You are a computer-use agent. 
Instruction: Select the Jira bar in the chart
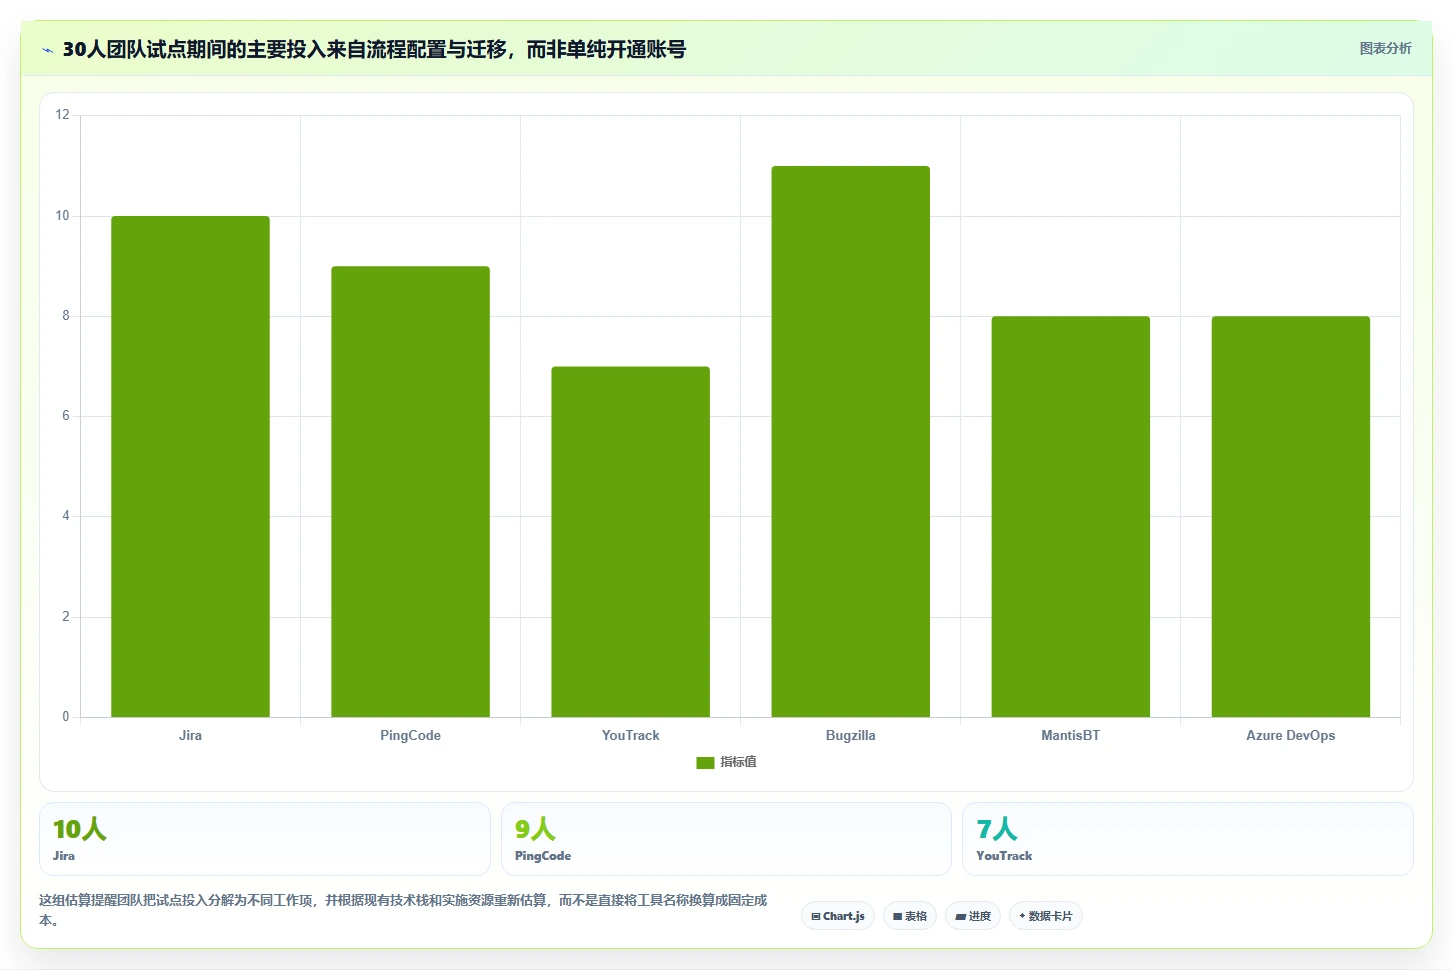tap(190, 466)
